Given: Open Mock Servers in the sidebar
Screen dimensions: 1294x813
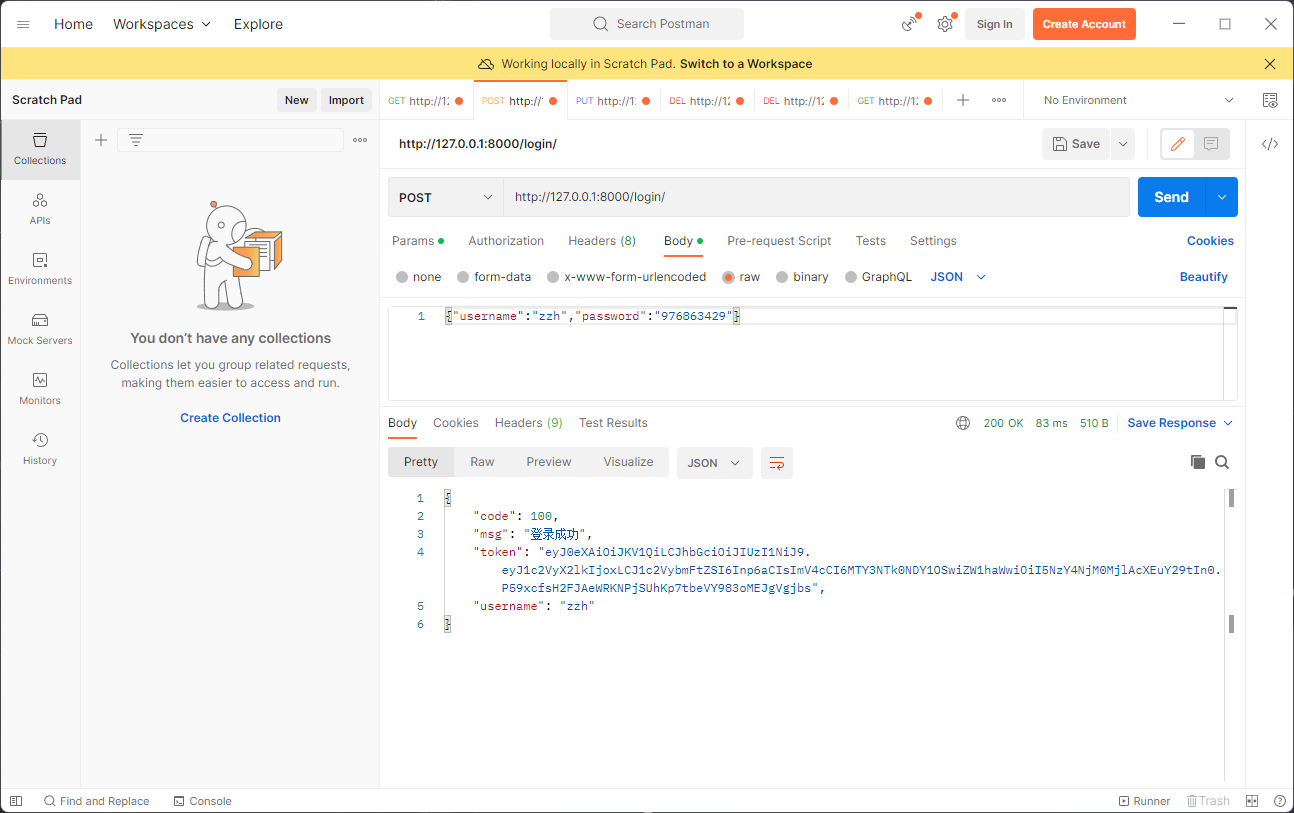Looking at the screenshot, I should (x=40, y=329).
